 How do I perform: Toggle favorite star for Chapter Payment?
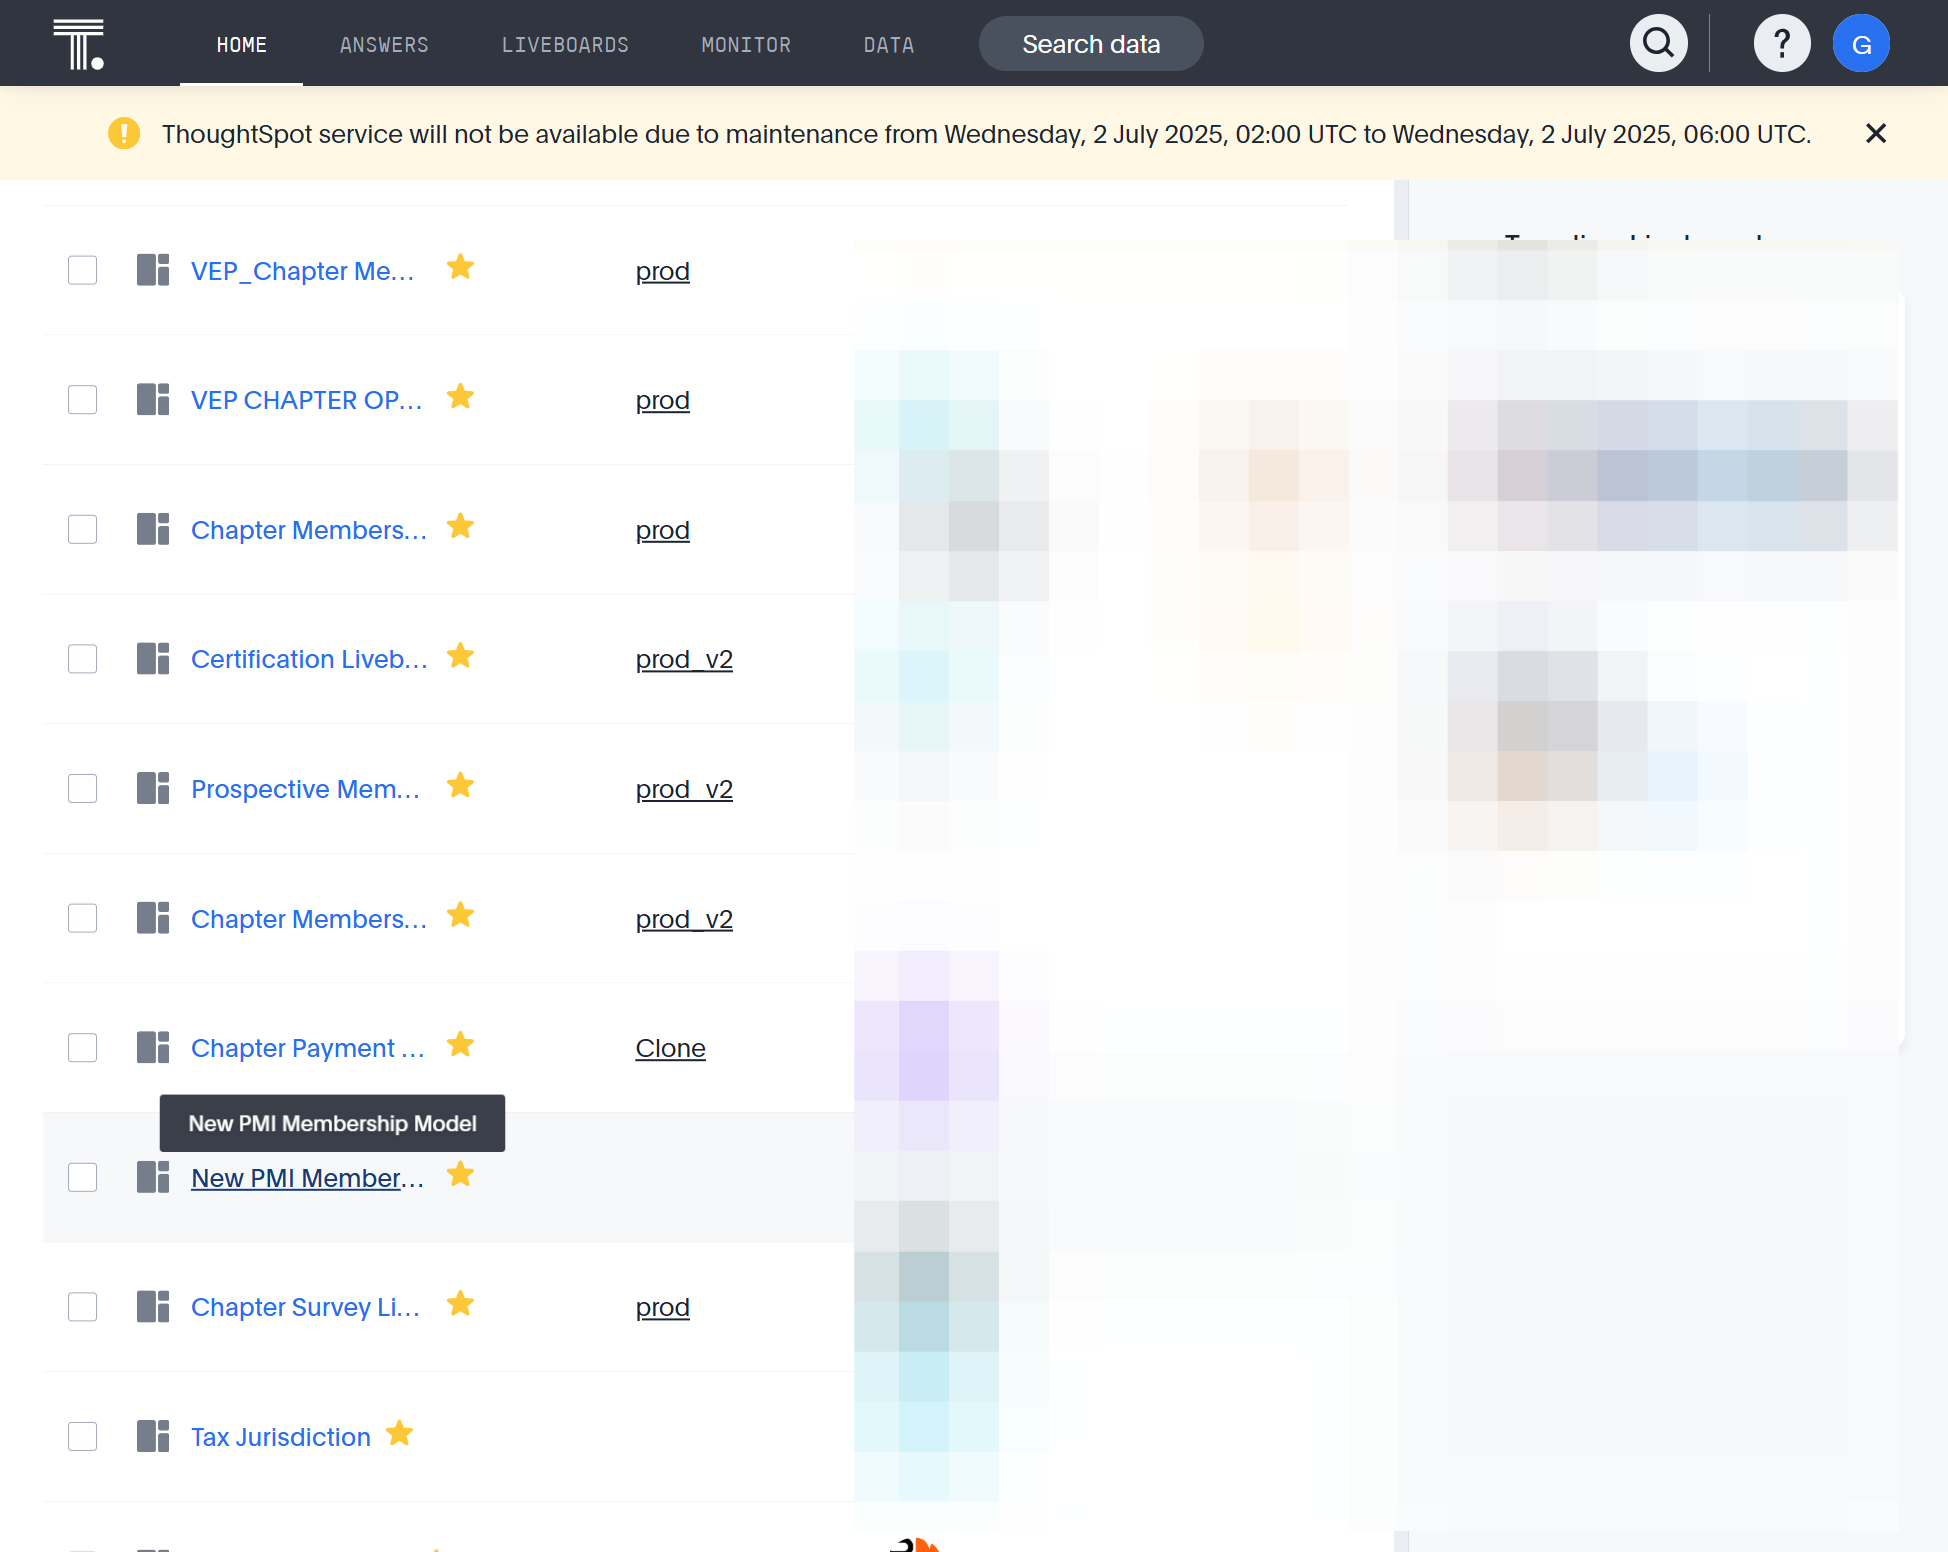460,1045
